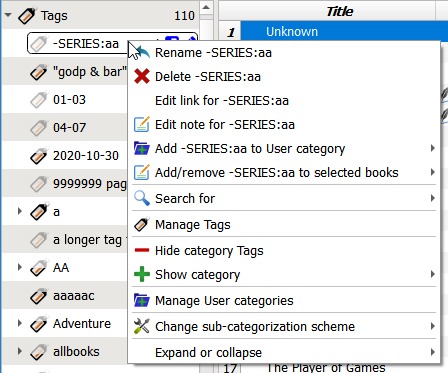448x373 pixels.
Task: Select the -SERIES:aa tag row
Action: [78, 43]
